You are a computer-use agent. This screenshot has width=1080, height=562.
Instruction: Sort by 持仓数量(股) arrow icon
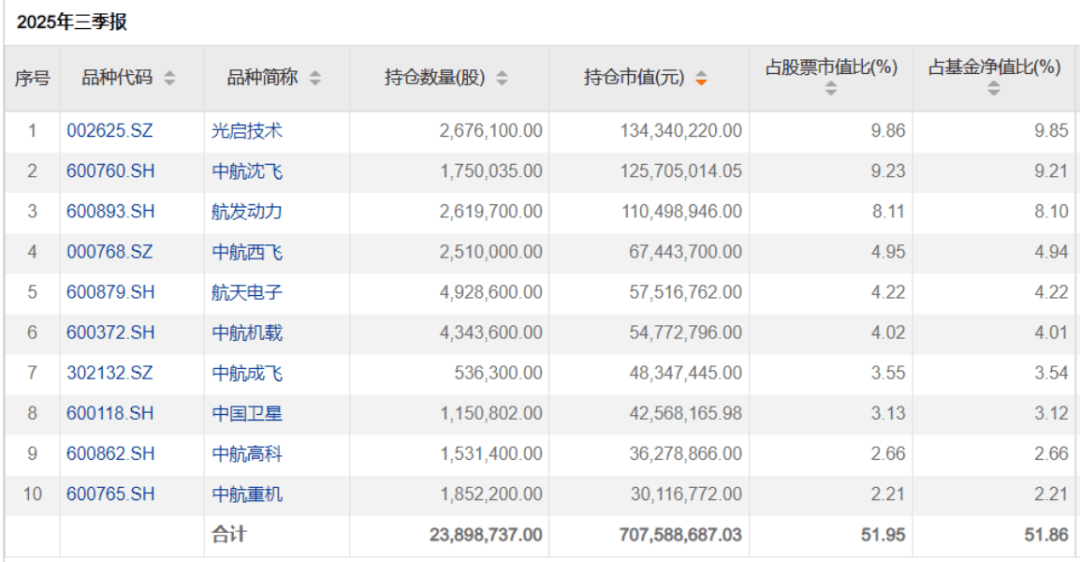(501, 78)
